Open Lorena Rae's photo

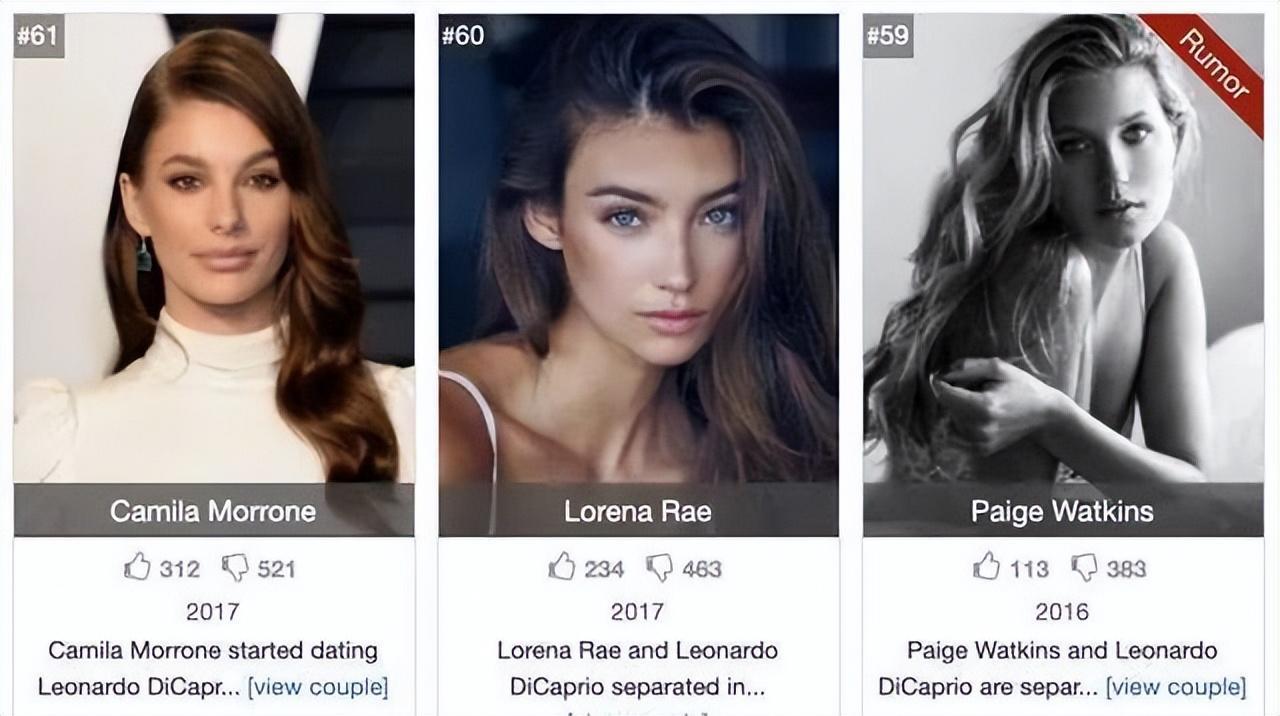[638, 248]
